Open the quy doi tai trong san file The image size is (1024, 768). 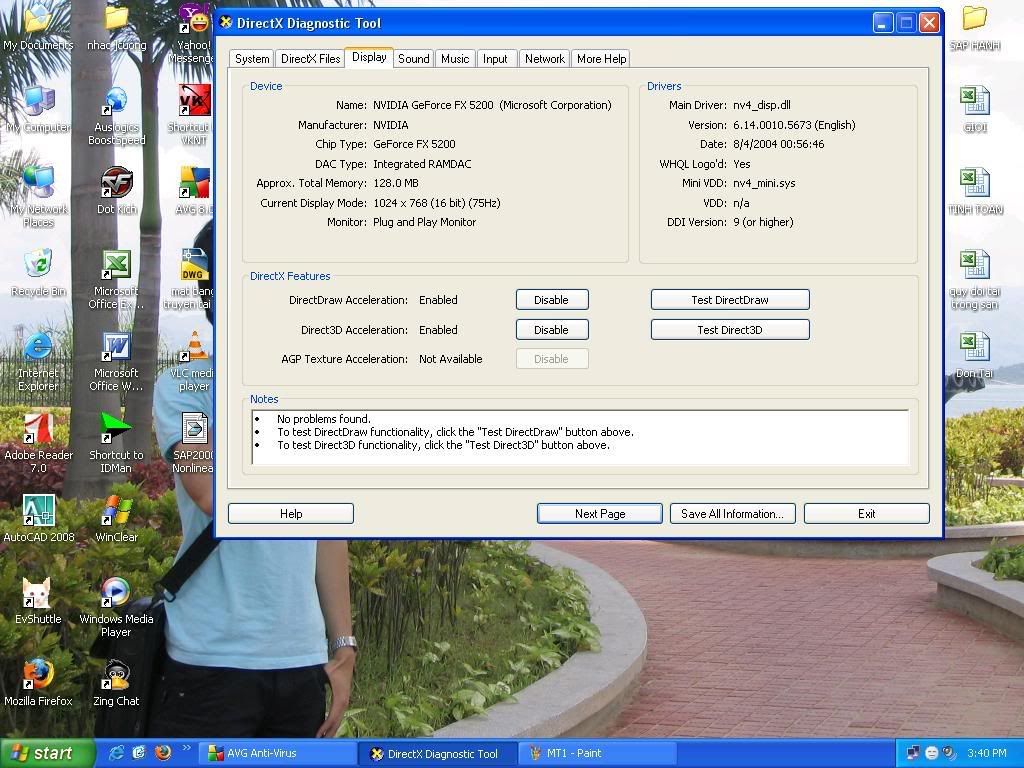(x=974, y=280)
